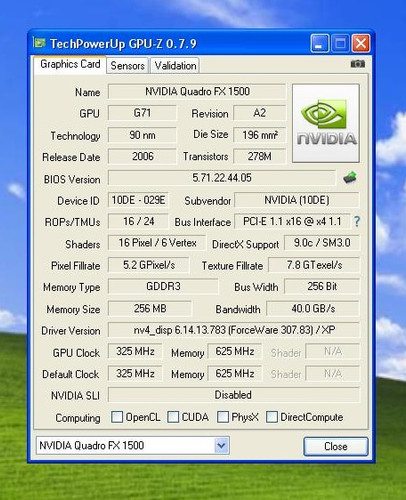Screen dimensions: 406x500
Task: Minimize the GPU-Z window
Action: coord(319,43)
